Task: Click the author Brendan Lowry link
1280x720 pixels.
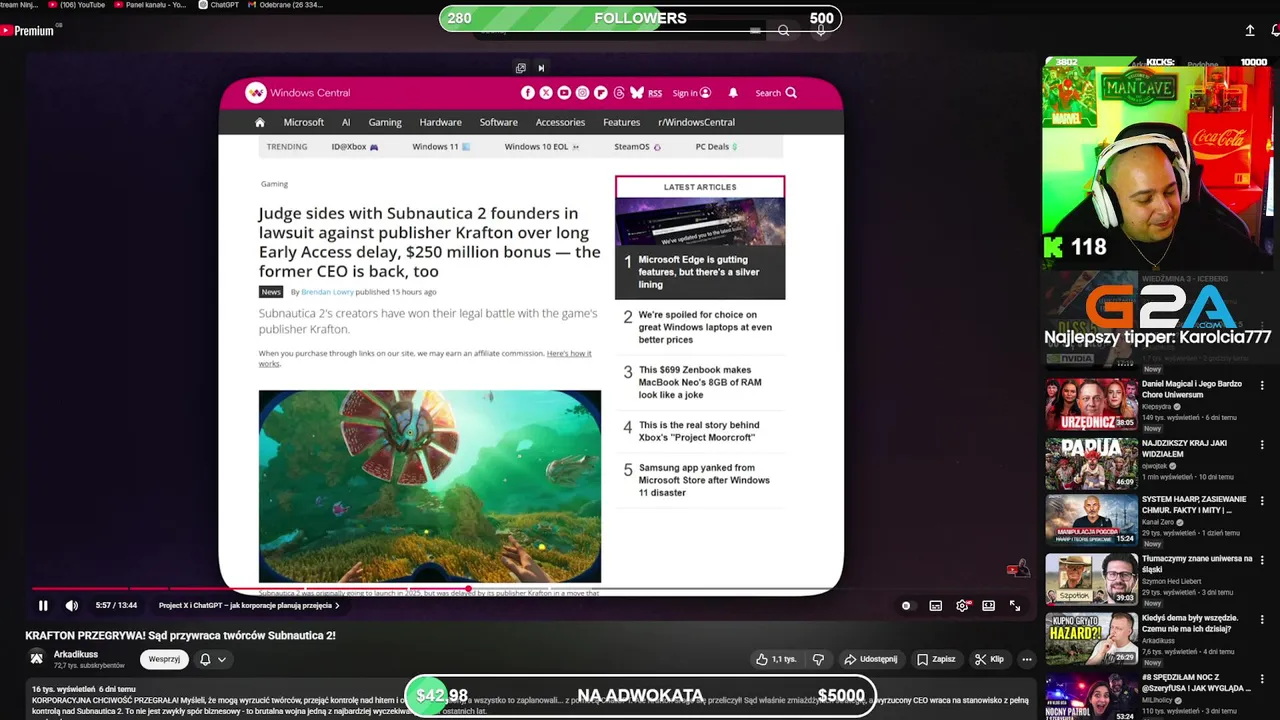Action: click(327, 292)
